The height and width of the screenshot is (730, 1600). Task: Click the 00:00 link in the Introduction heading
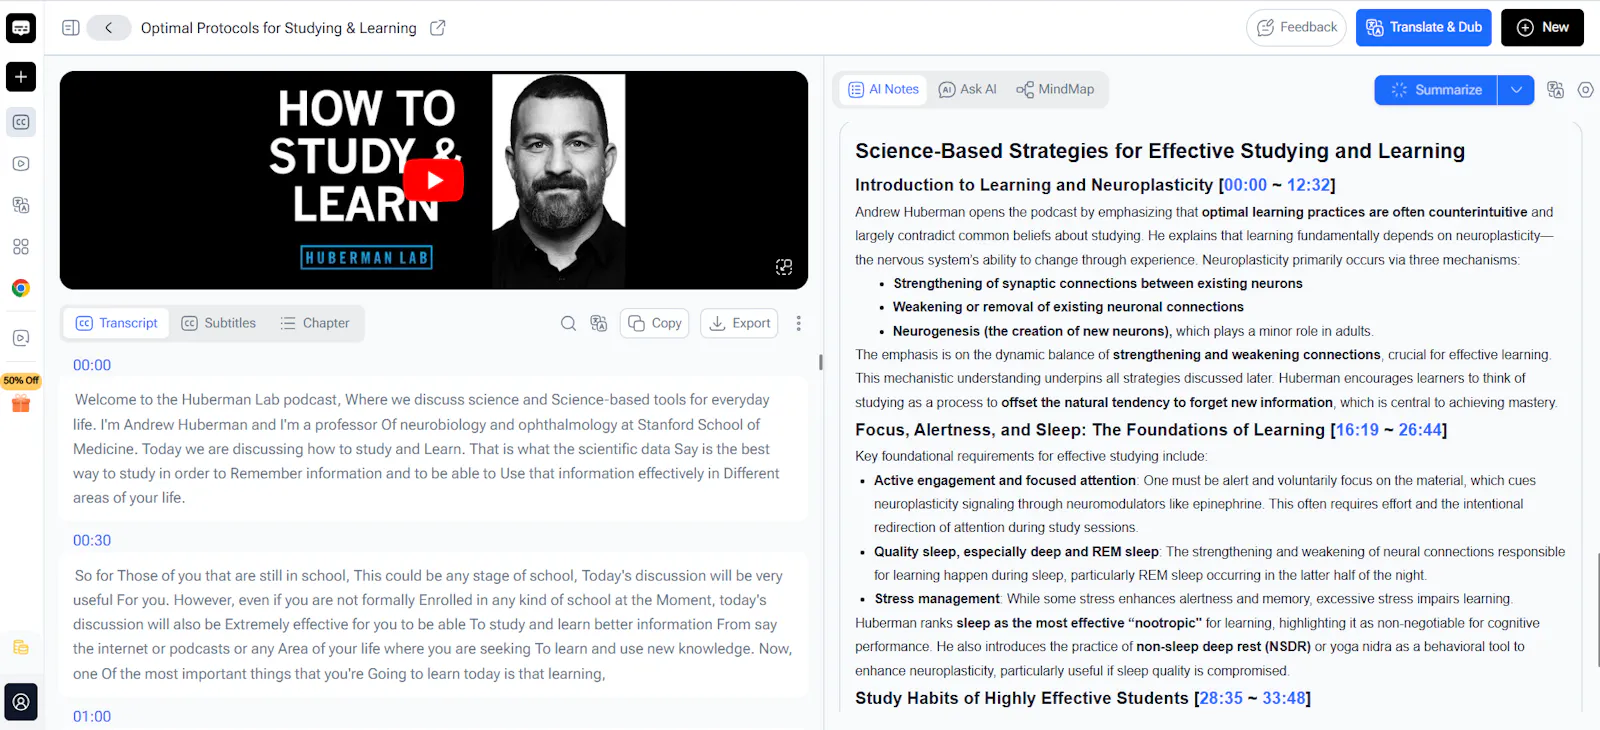point(1246,185)
